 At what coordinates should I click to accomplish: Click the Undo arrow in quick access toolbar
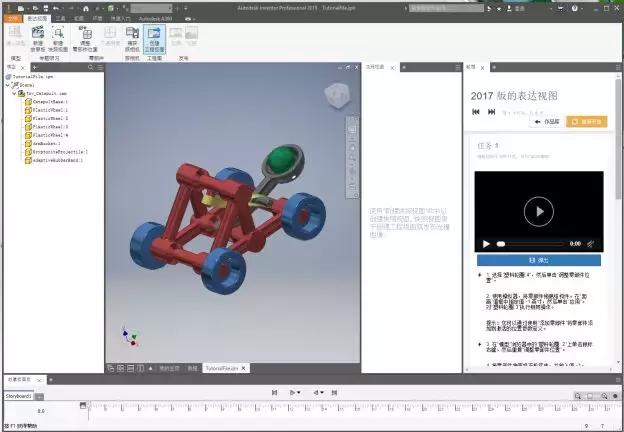coord(56,8)
